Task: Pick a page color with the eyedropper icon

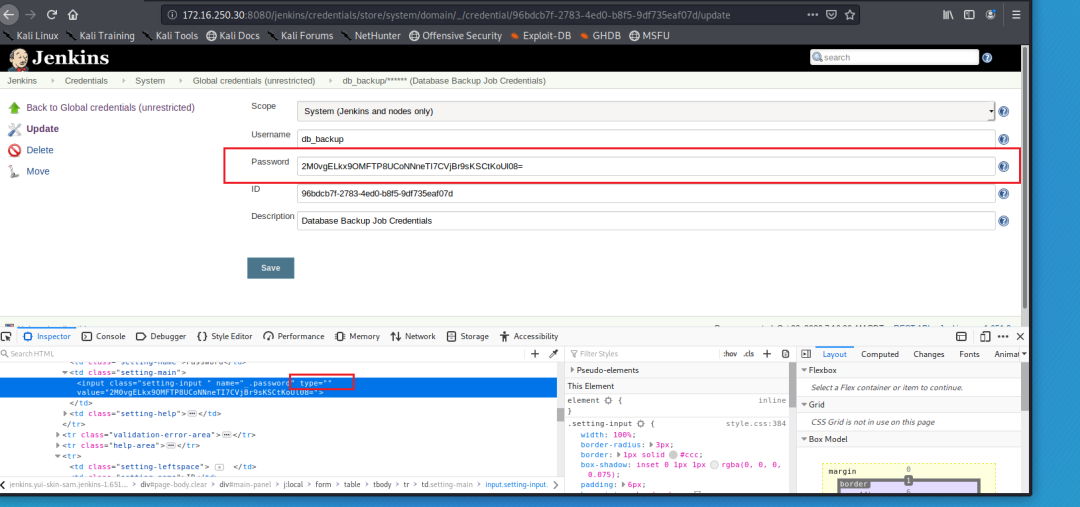Action: tap(553, 353)
